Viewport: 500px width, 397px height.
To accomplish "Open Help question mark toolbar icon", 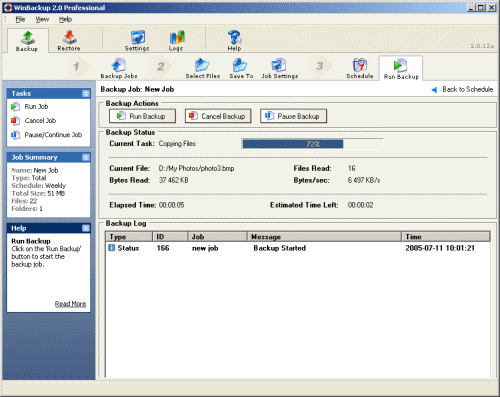I will coord(235,41).
